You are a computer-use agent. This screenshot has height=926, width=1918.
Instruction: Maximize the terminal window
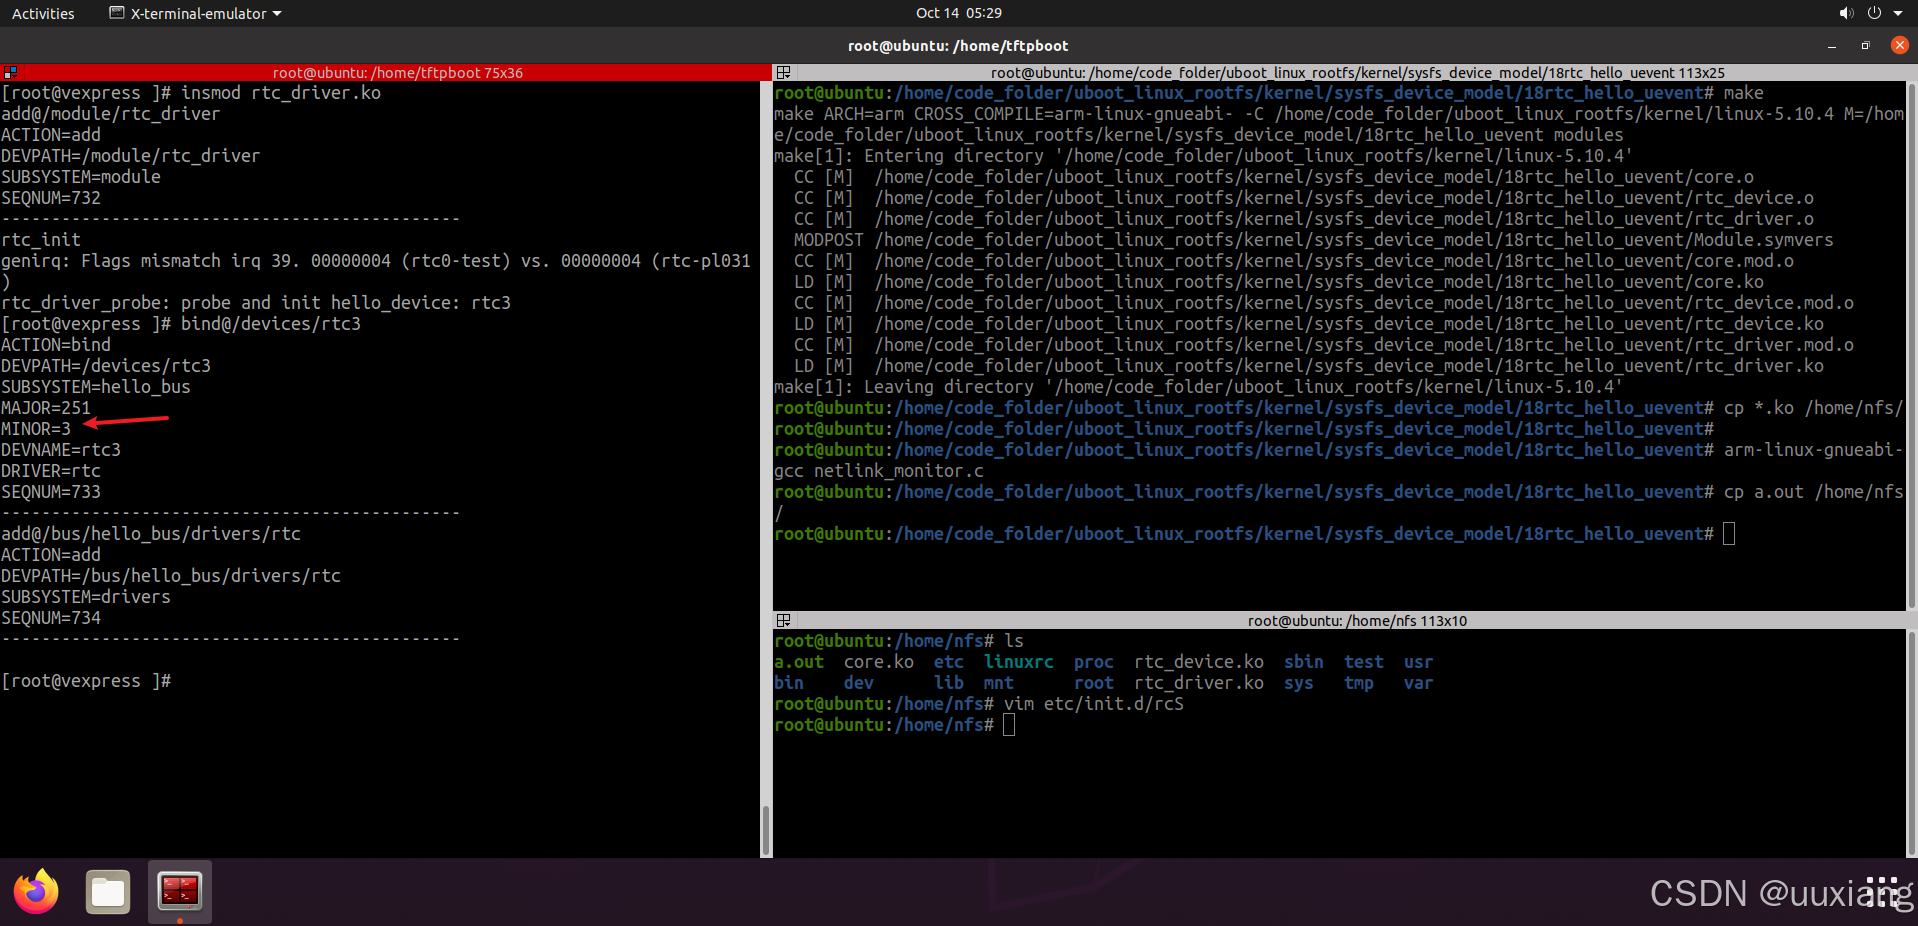tap(1865, 45)
